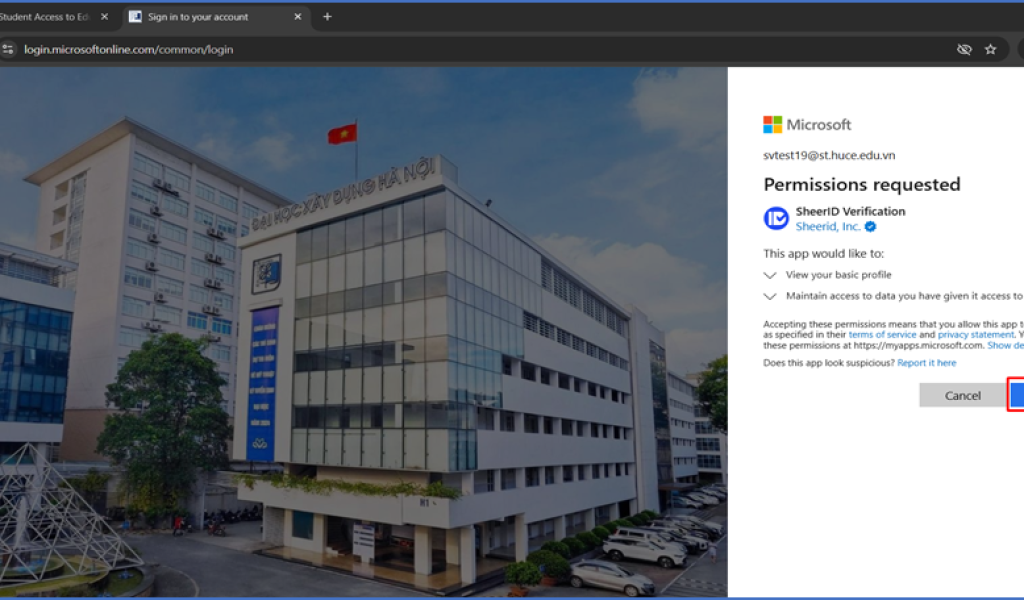This screenshot has height=600, width=1024.
Task: Click the SheerID Verification app icon
Action: point(776,218)
